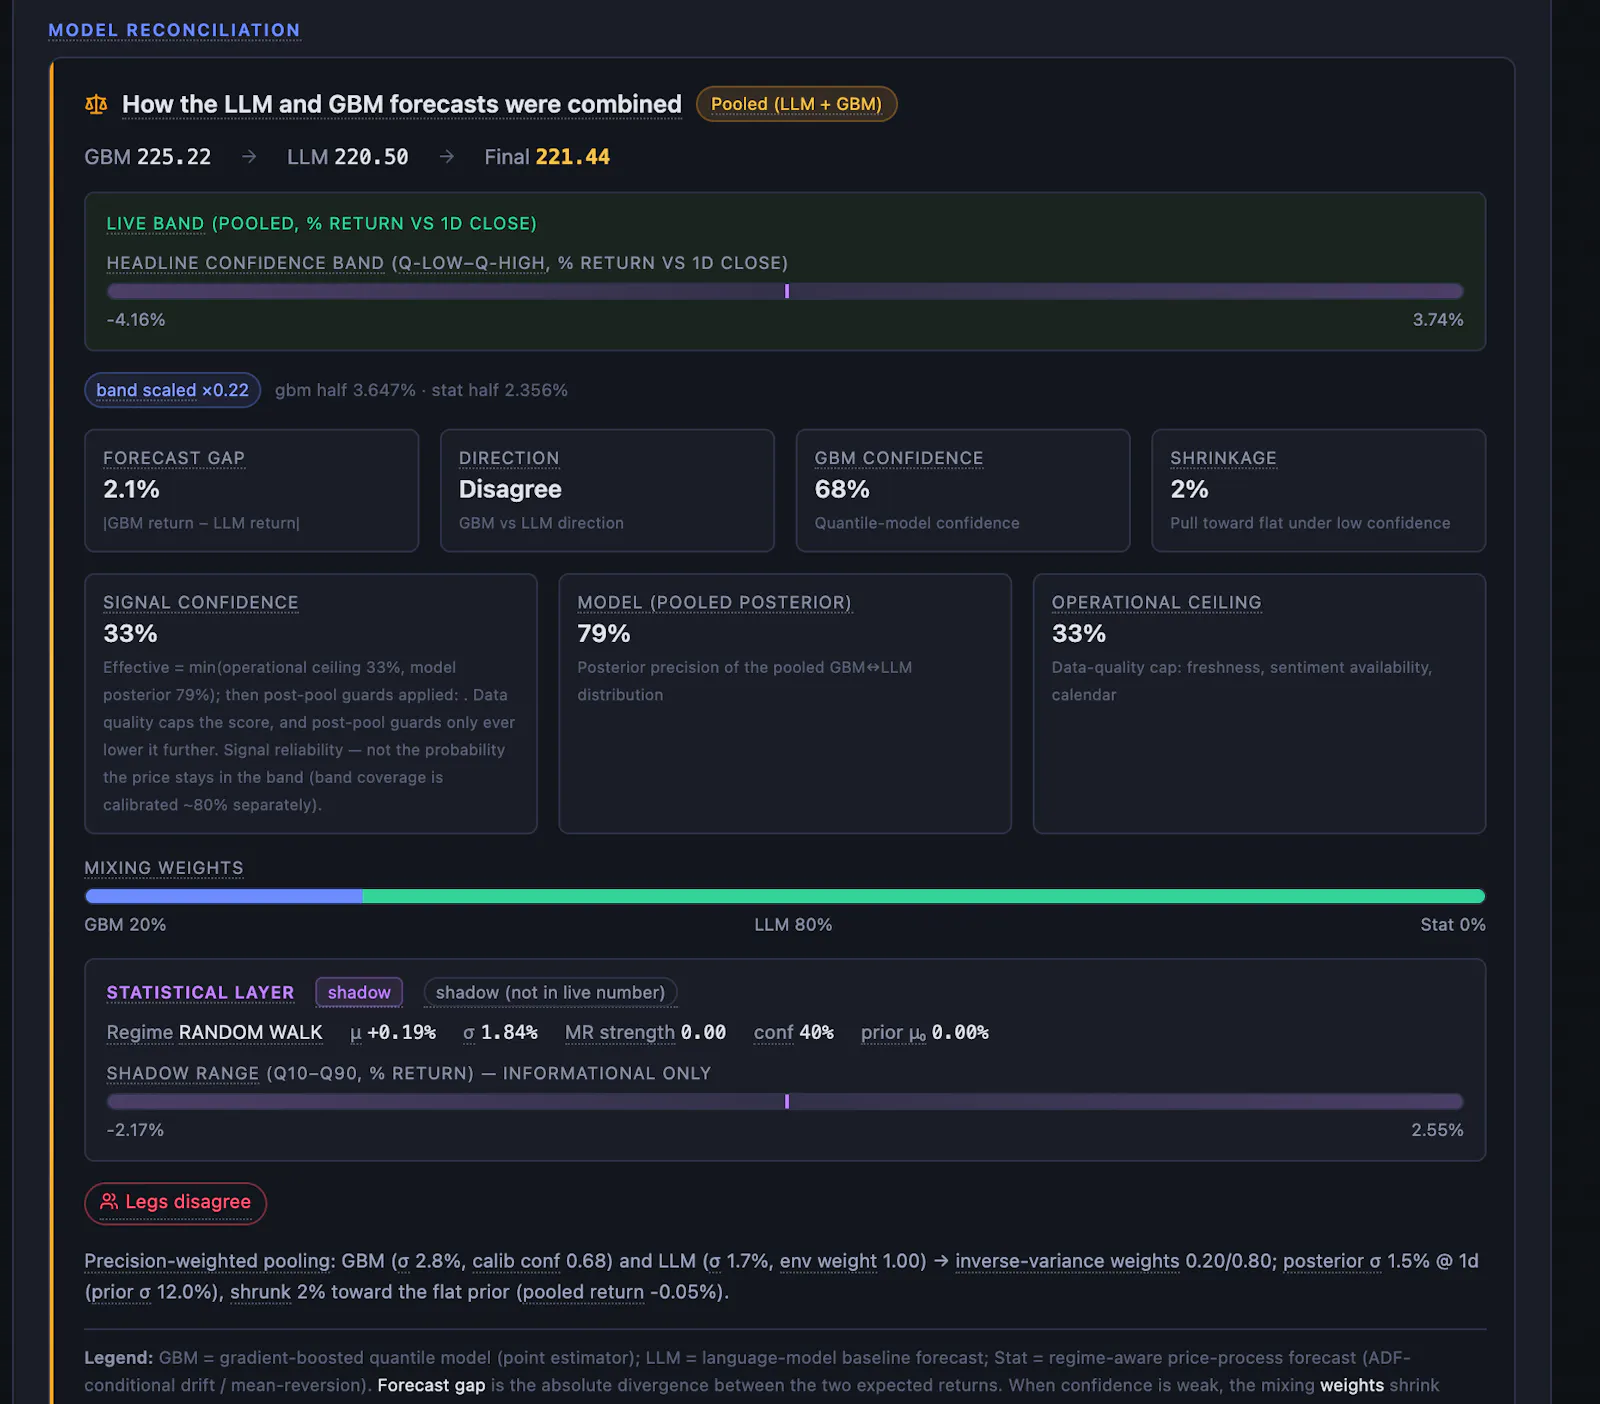Click the pooled return term in the summary
Viewport: 1600px width, 1404px height.
[x=583, y=1292]
